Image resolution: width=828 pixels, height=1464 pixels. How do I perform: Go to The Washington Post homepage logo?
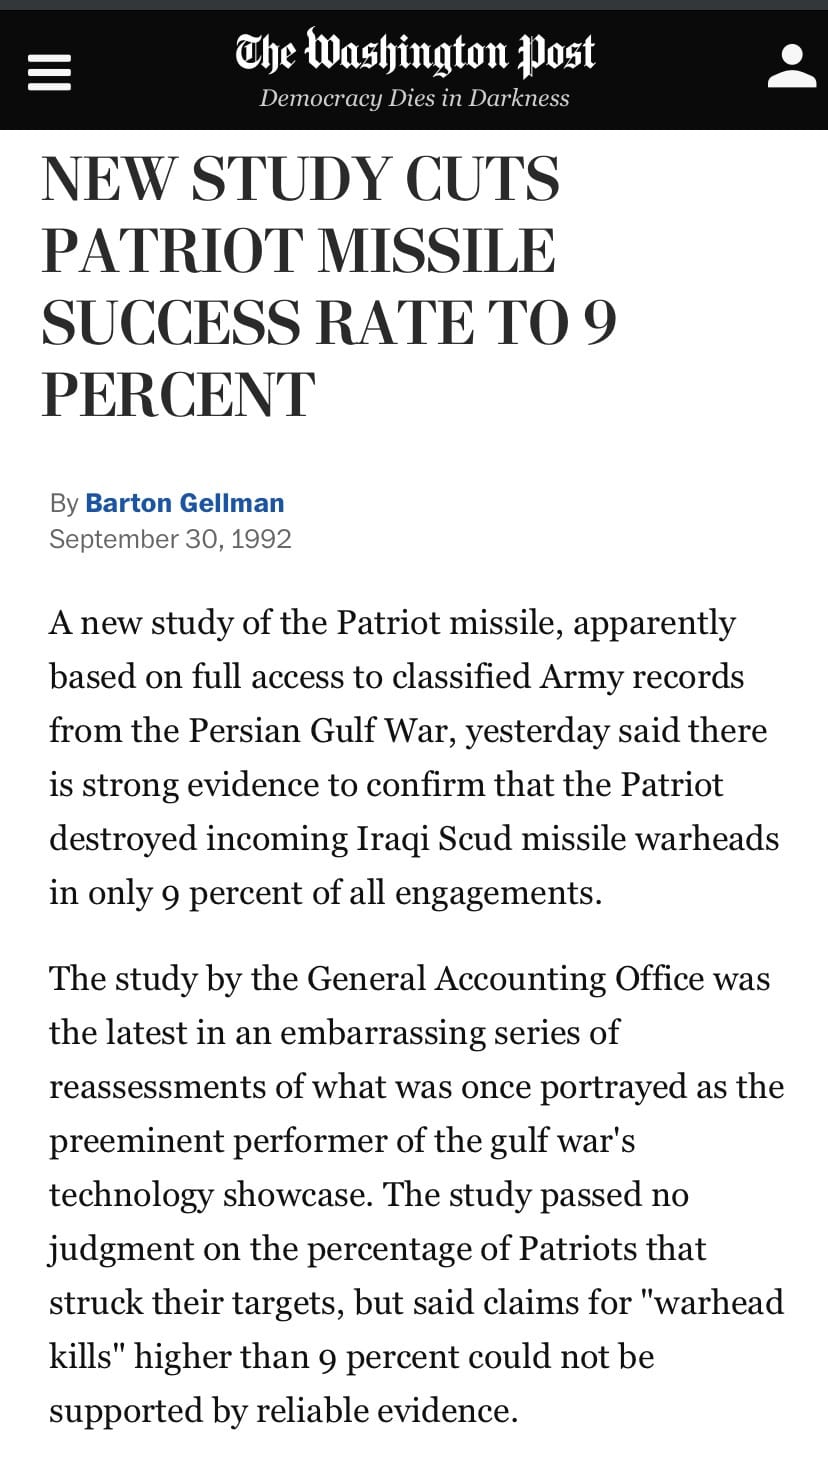(x=414, y=53)
